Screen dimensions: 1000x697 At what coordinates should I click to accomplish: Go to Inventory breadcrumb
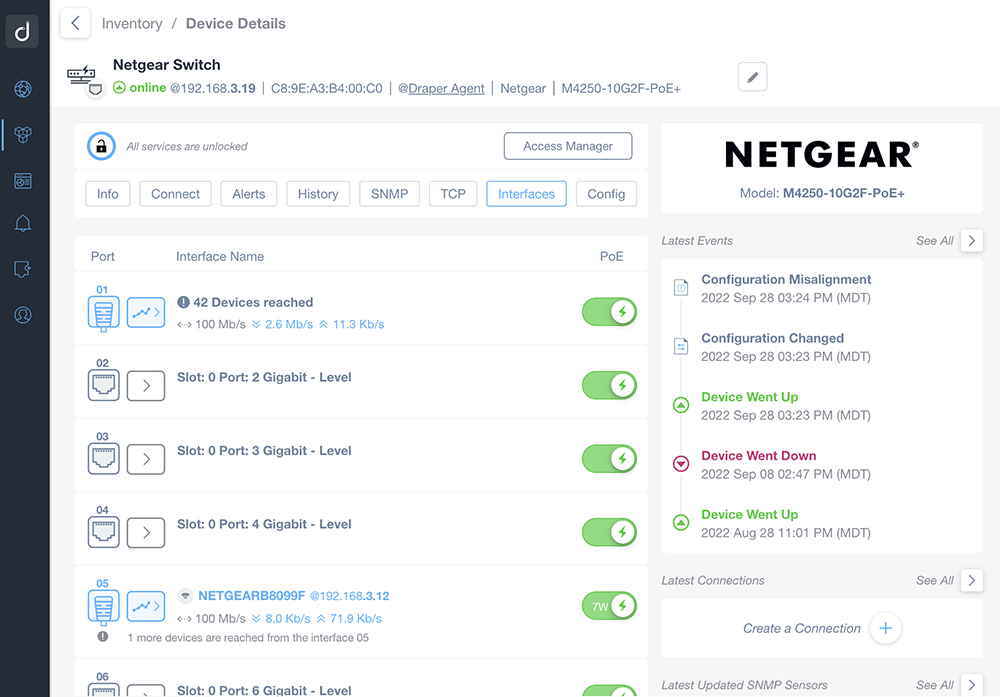(132, 24)
